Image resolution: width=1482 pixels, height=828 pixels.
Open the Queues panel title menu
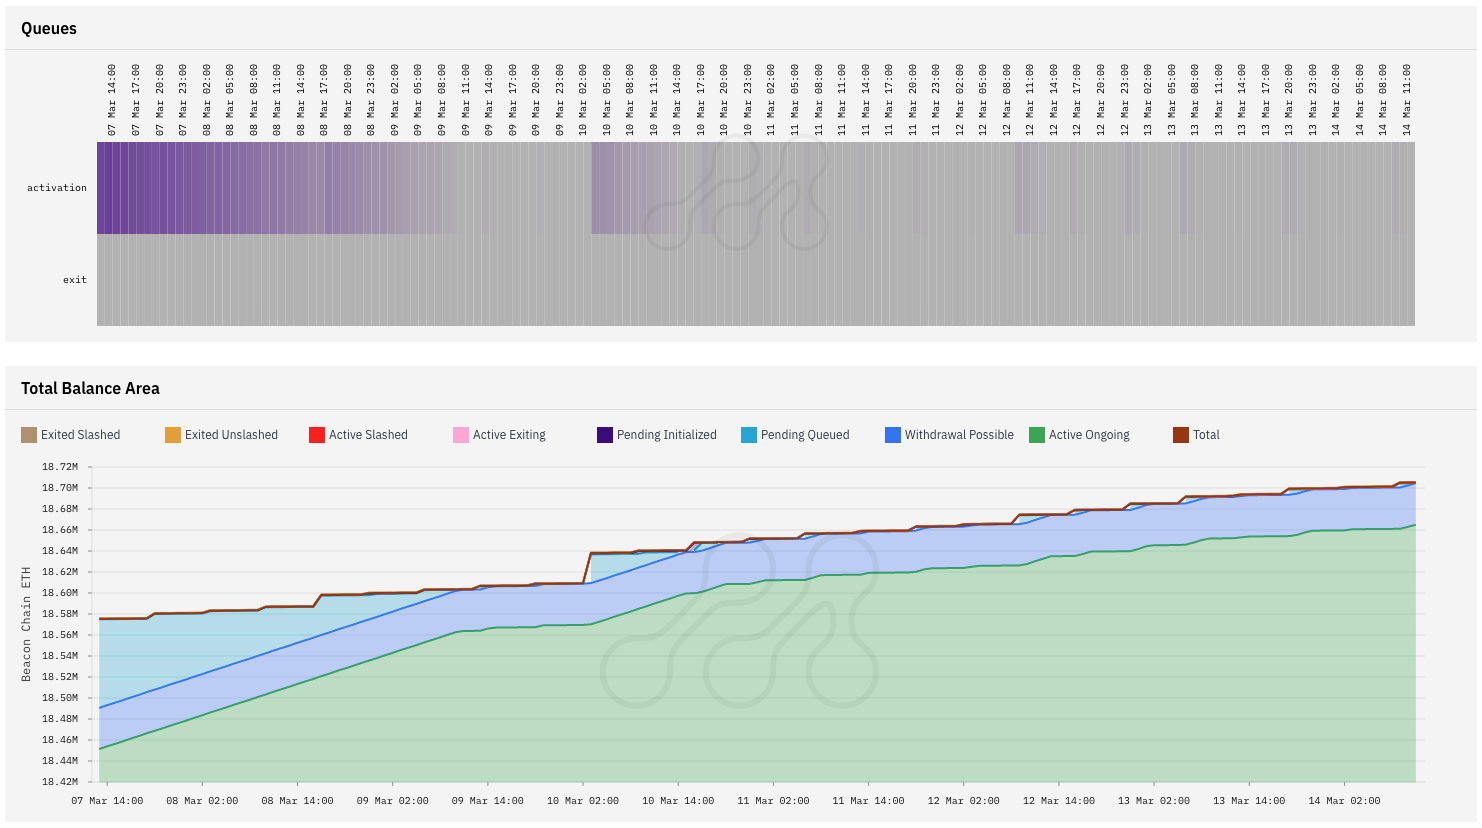click(x=49, y=28)
